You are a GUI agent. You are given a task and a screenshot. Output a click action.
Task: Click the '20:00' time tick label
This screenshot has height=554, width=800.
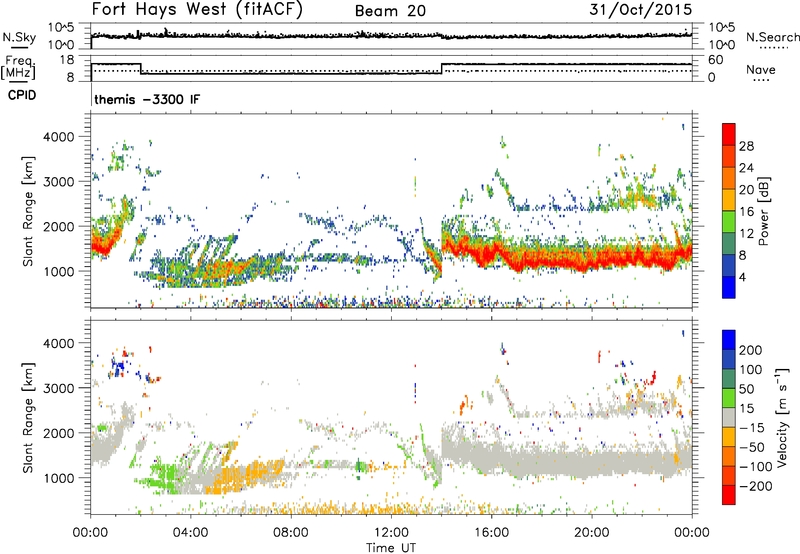(591, 533)
